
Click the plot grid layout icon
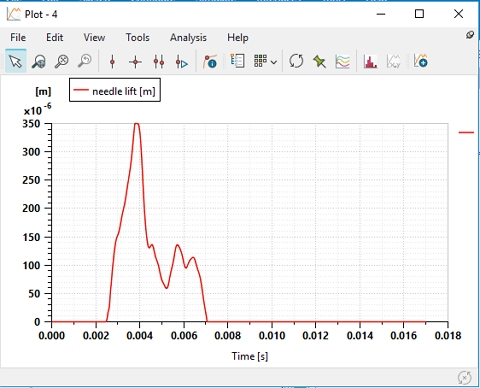tap(260, 61)
